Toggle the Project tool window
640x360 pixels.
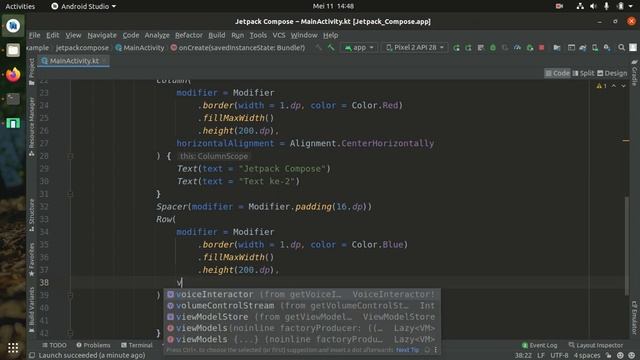click(31, 71)
